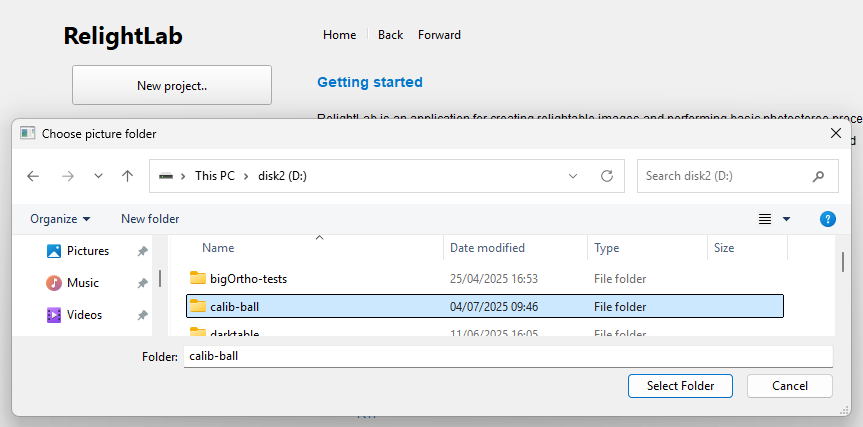
Task: Click 25/04/2025 16:53 date cell
Action: point(494,279)
